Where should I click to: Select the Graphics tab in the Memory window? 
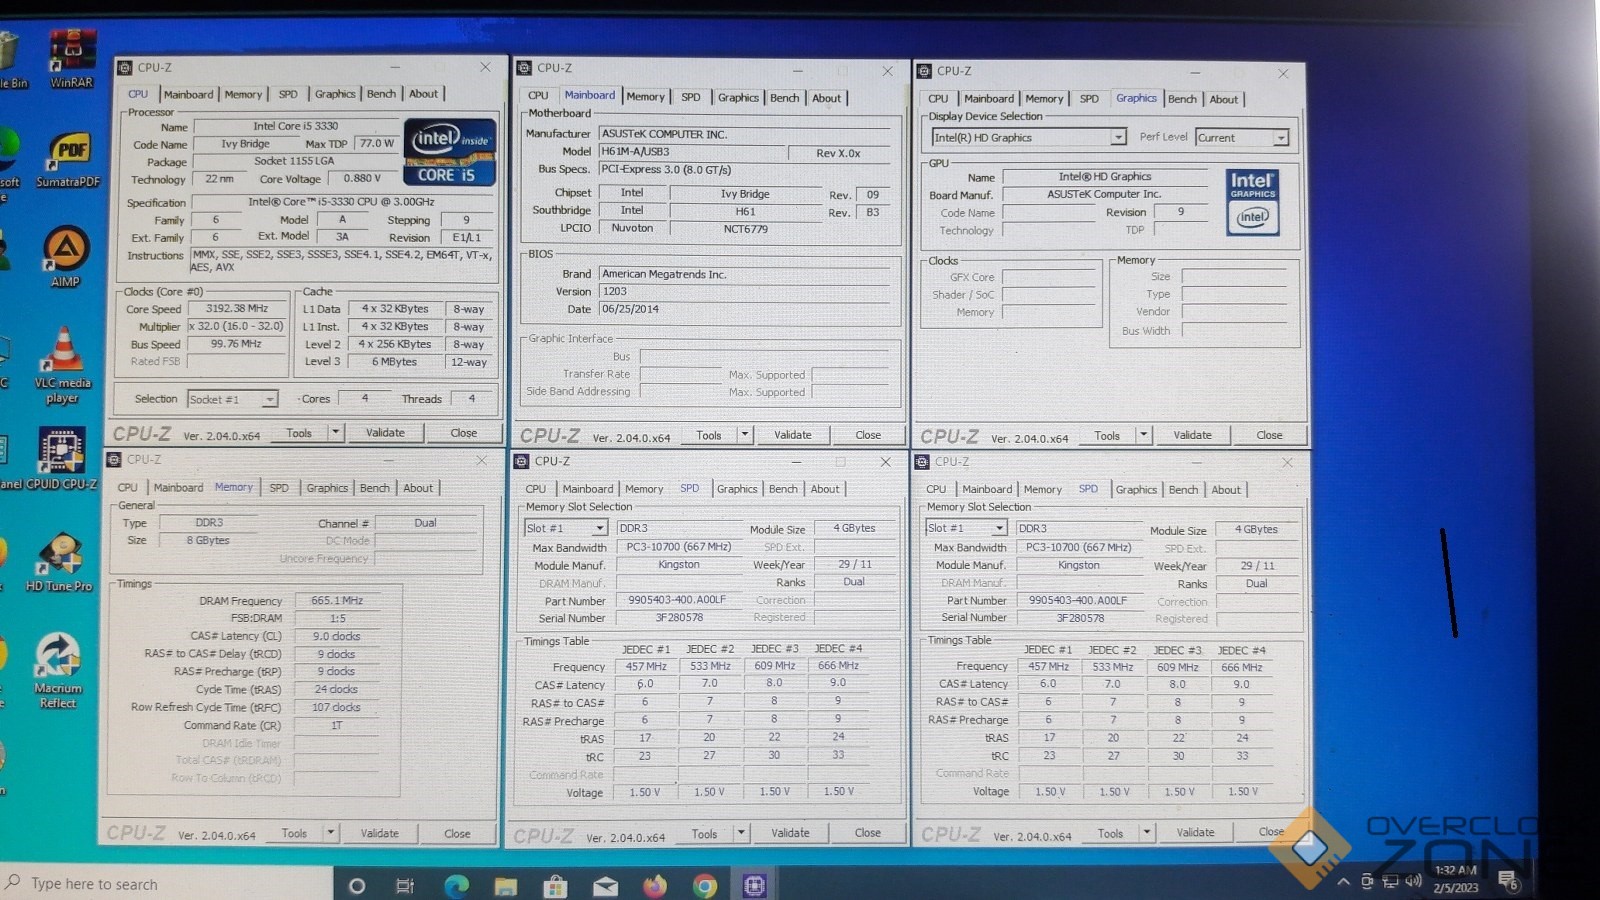(x=327, y=488)
